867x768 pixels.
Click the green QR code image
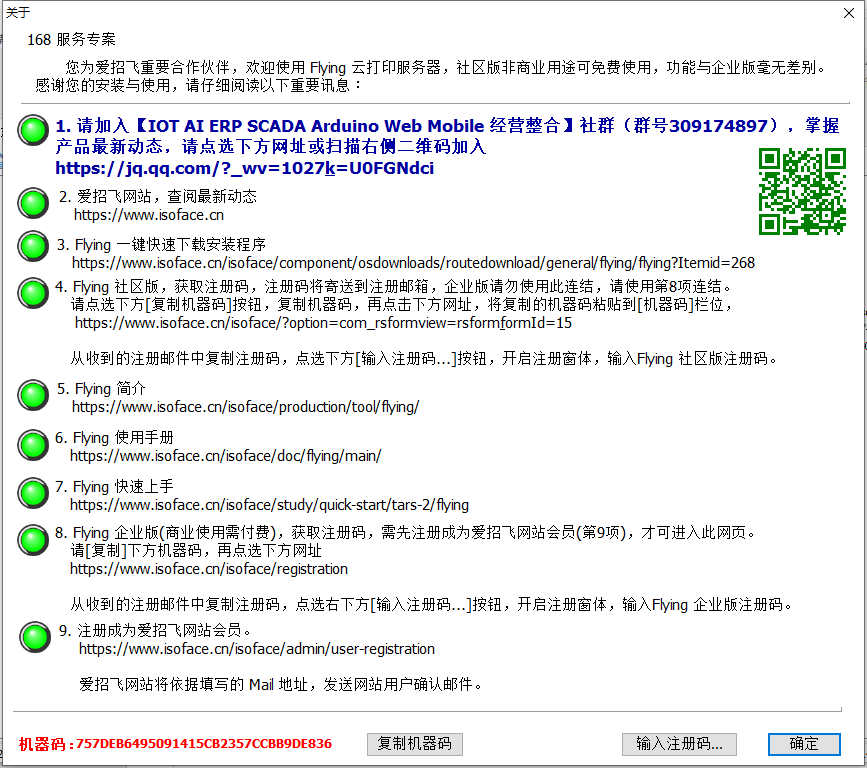[x=802, y=191]
